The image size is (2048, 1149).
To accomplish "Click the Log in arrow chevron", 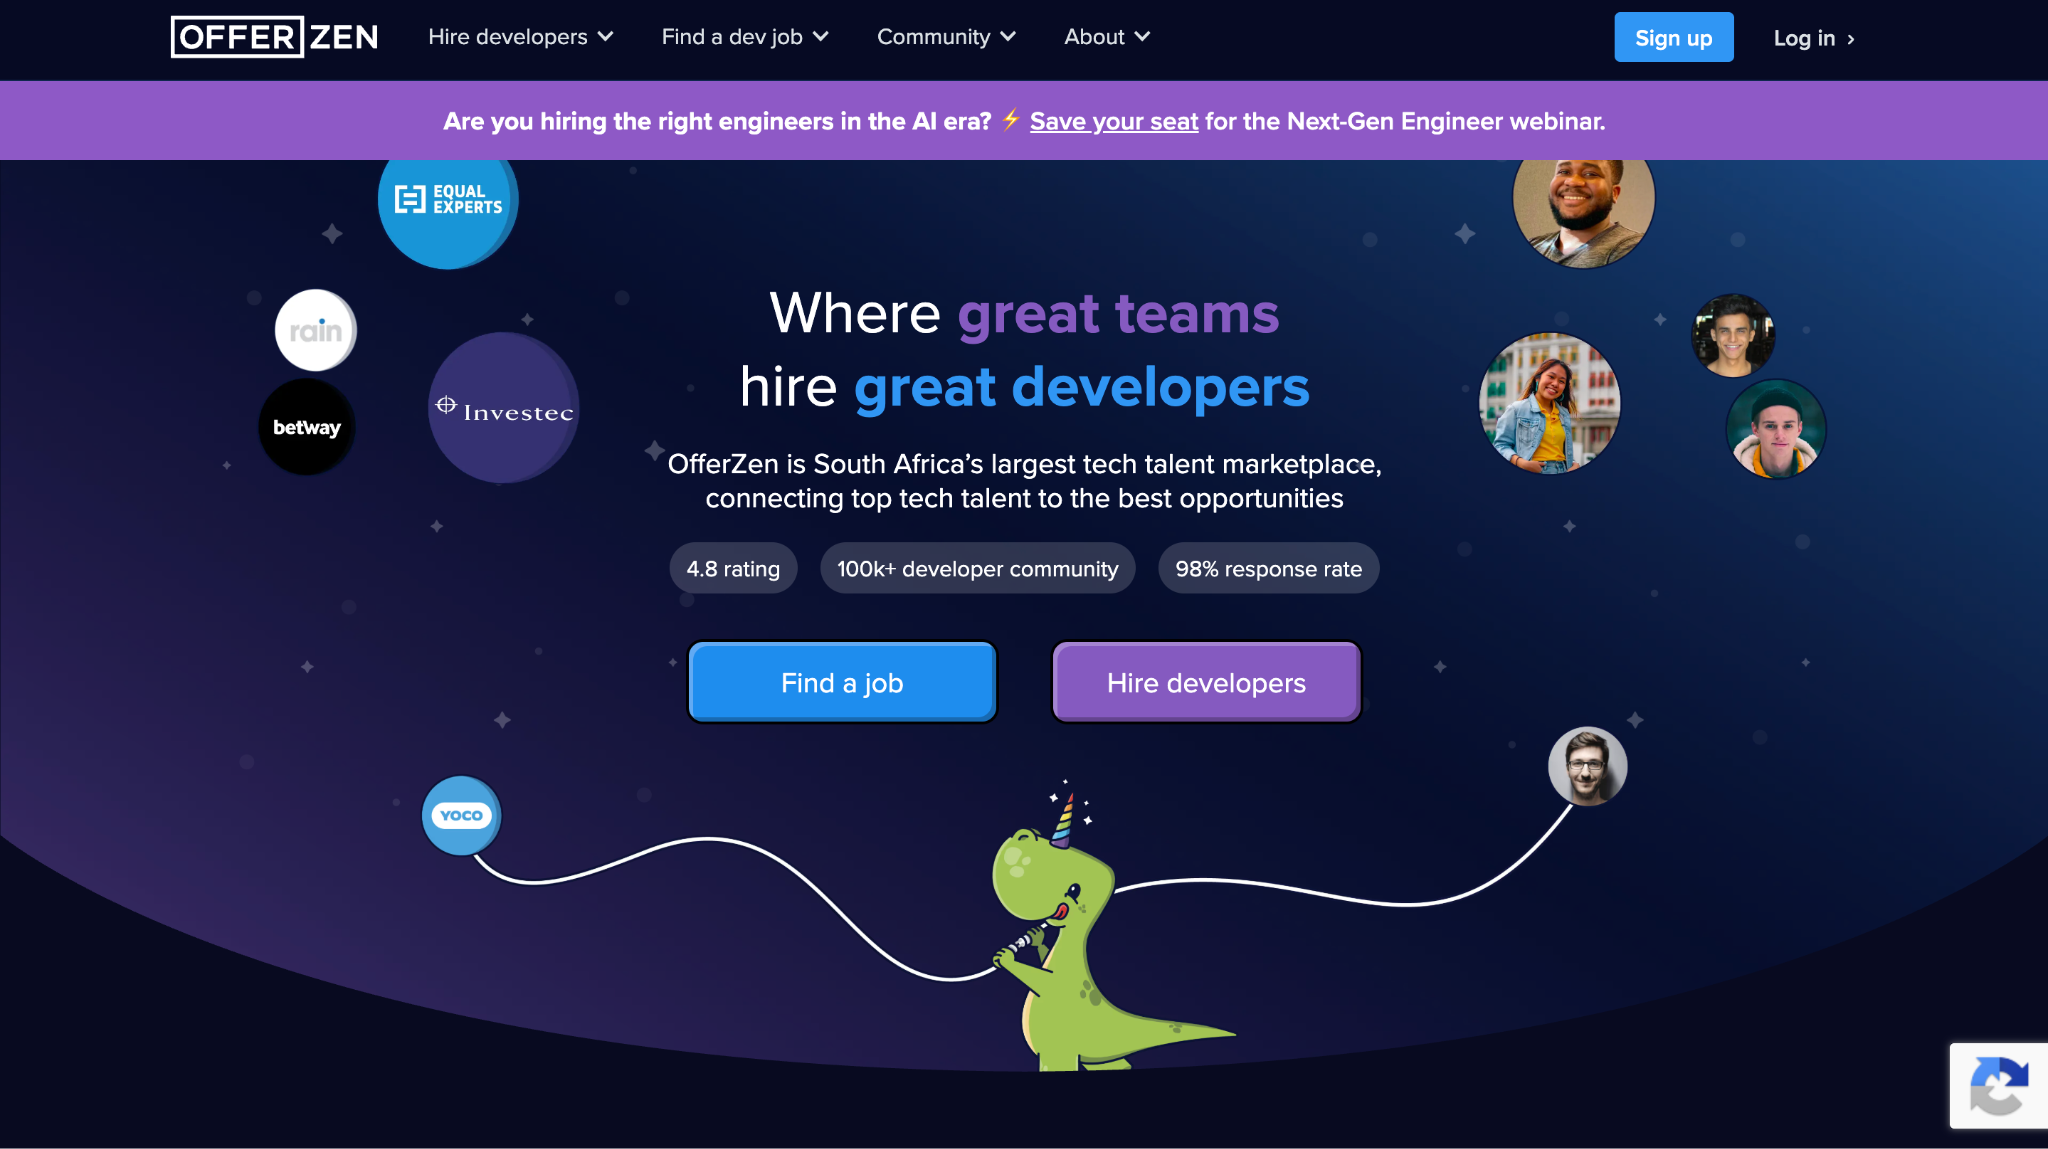I will coord(1851,39).
